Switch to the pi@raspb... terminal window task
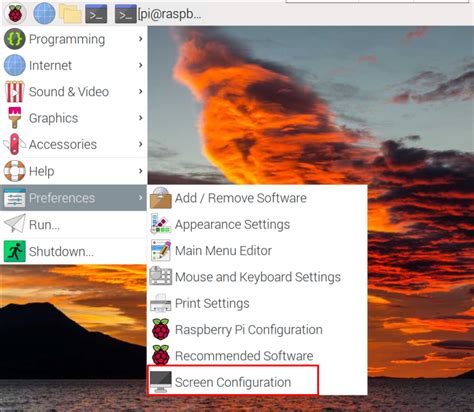Screen dimensions: 474x412 pos(158,14)
